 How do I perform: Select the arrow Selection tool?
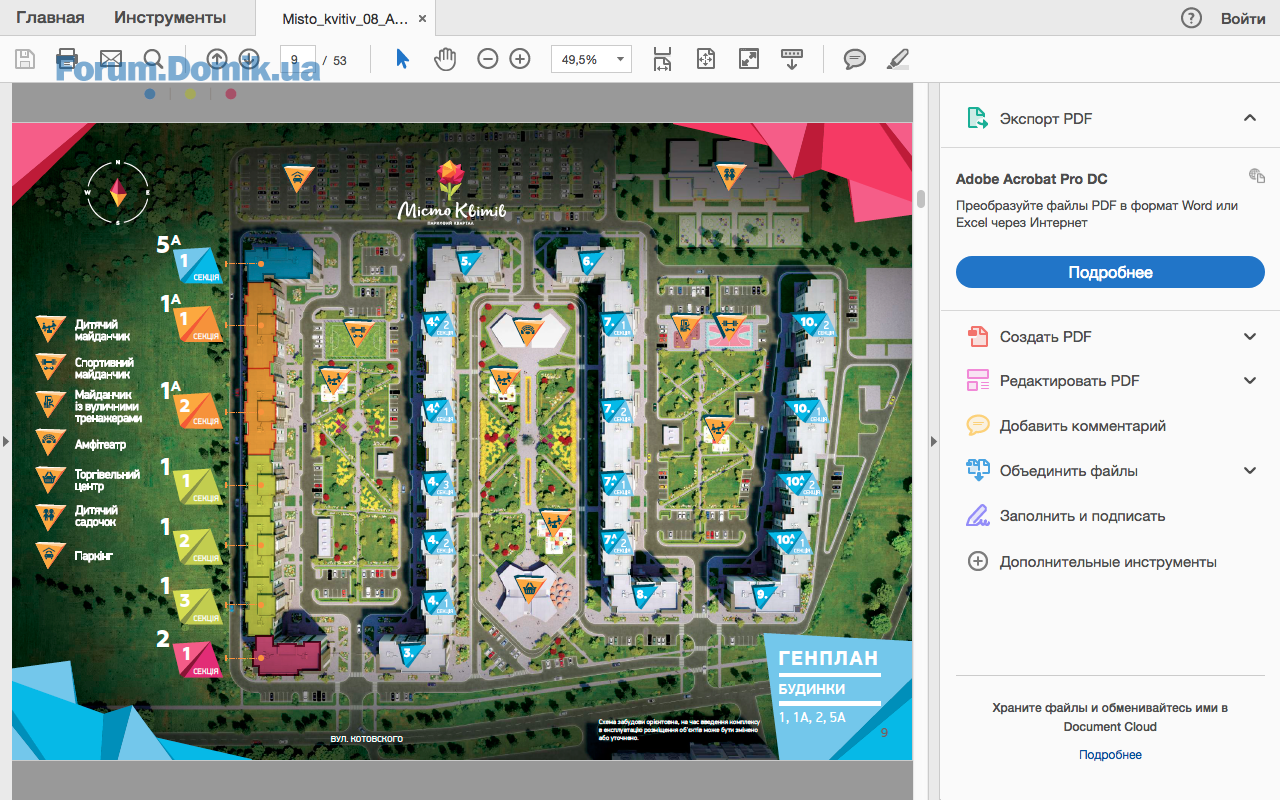(402, 59)
